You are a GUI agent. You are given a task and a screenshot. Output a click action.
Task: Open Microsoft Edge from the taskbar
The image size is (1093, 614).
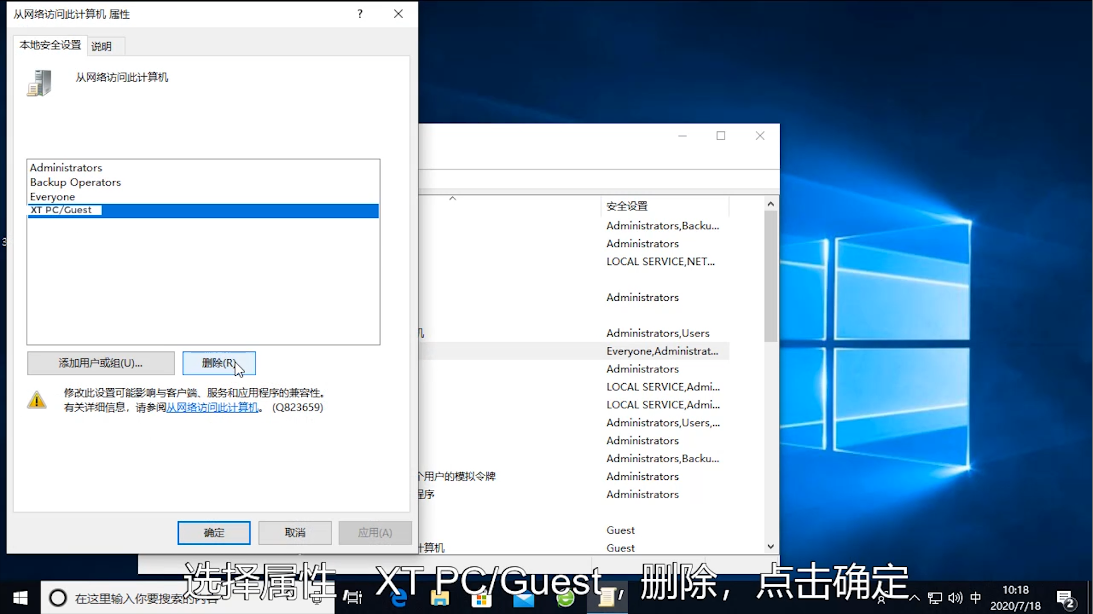[398, 598]
